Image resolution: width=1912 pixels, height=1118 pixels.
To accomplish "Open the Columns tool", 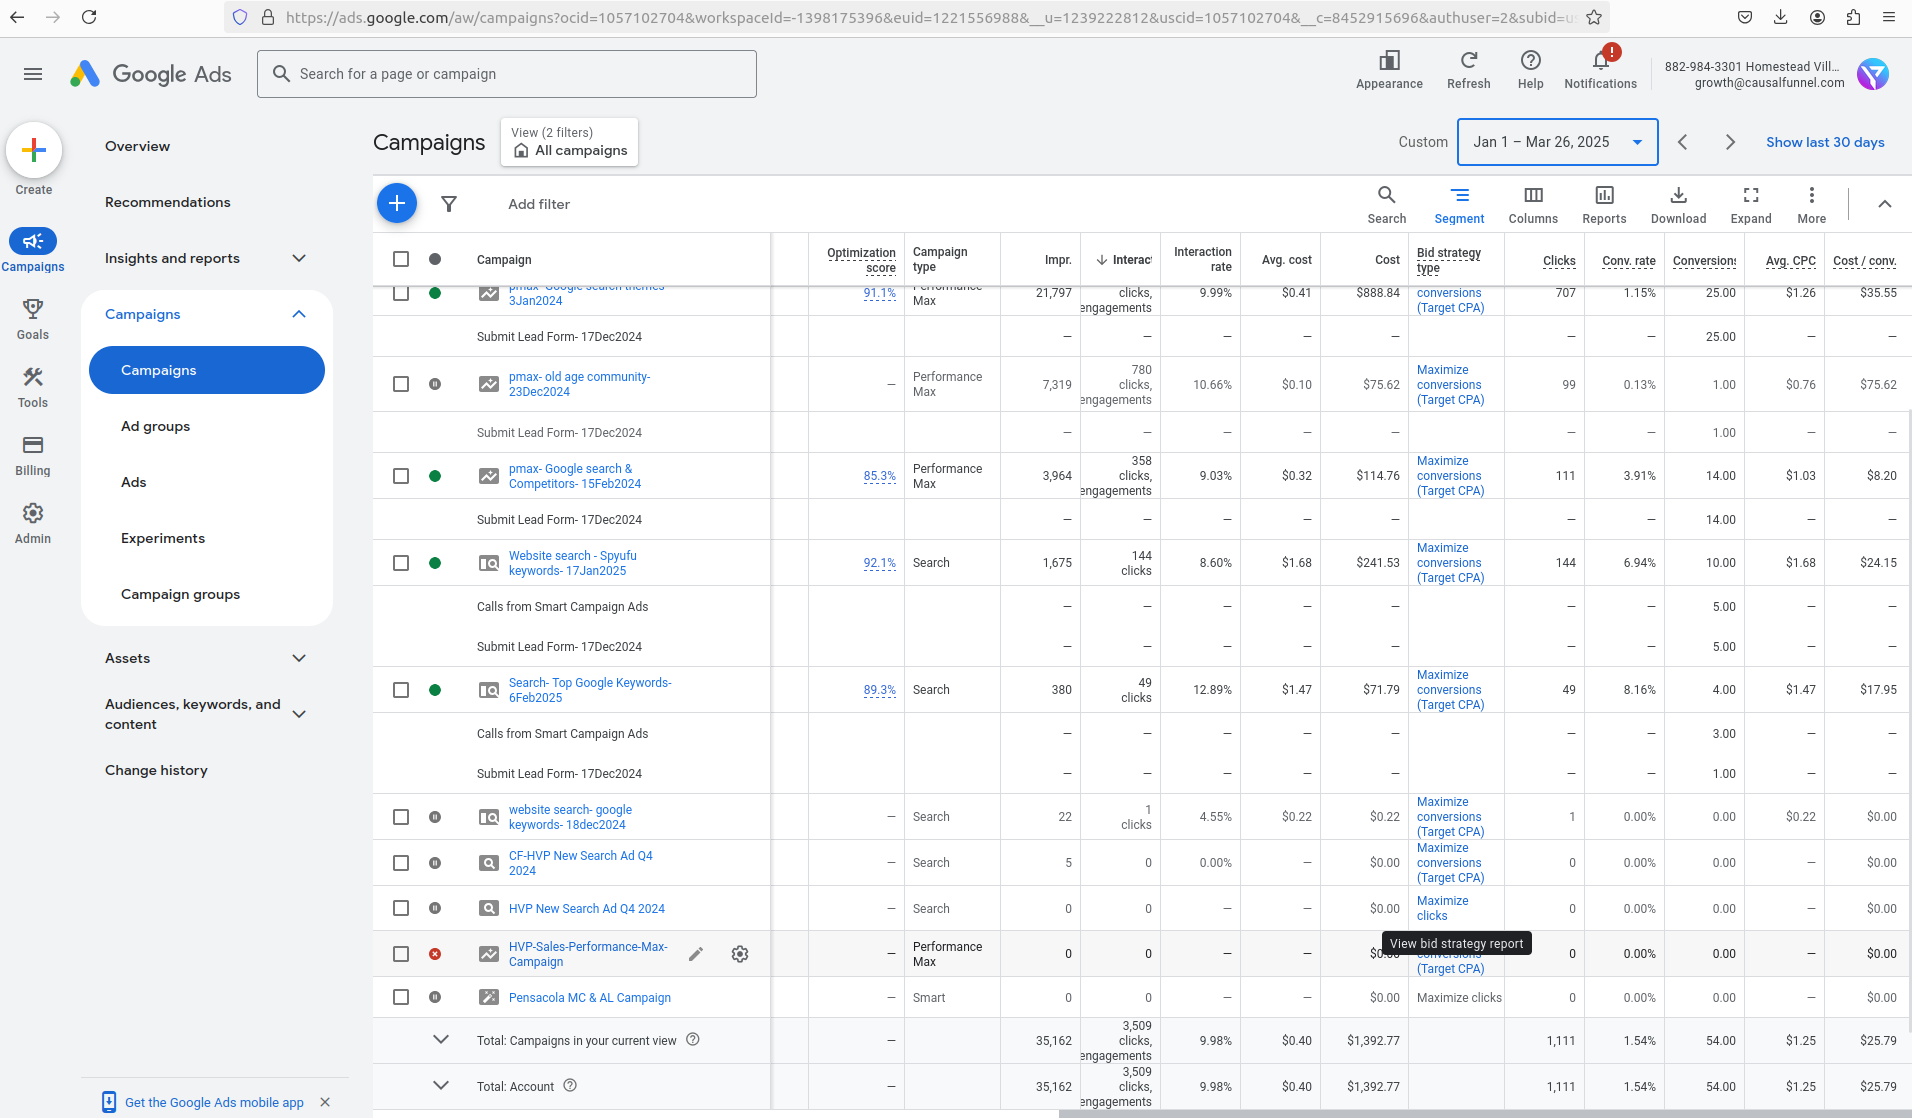I will [1533, 204].
